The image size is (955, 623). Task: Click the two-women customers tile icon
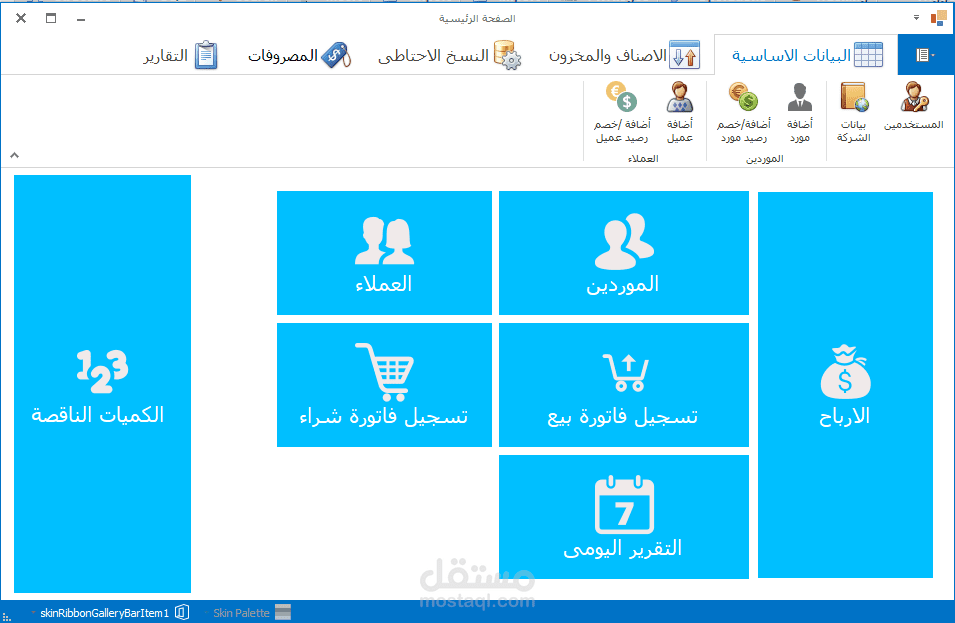(x=384, y=241)
